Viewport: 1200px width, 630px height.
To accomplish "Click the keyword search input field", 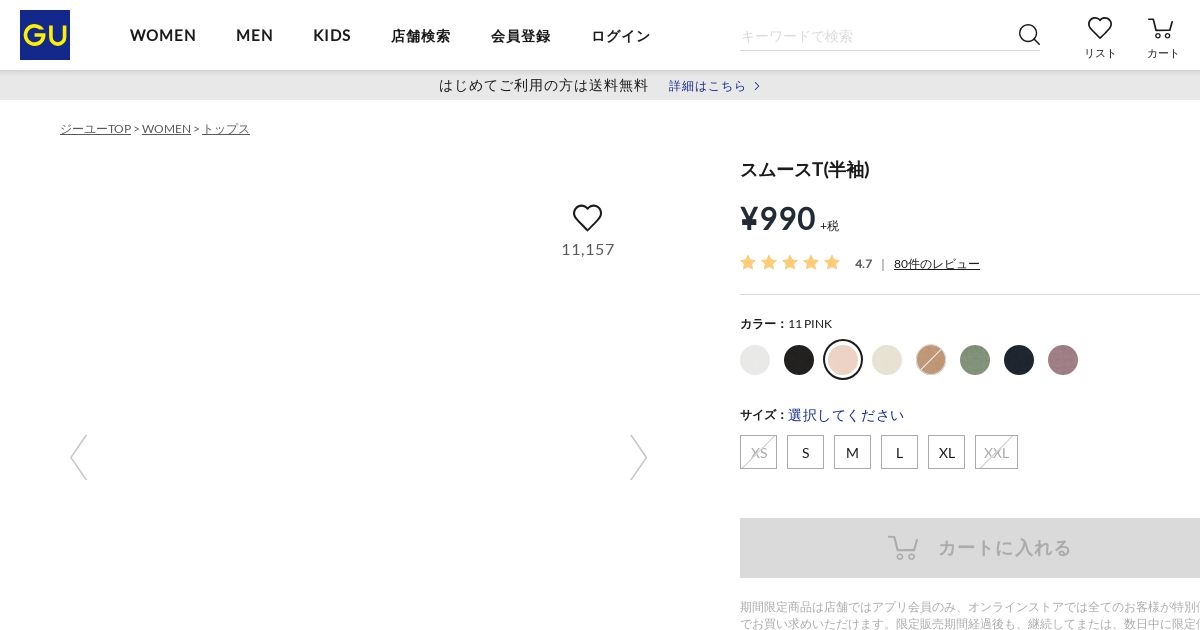I will point(875,36).
